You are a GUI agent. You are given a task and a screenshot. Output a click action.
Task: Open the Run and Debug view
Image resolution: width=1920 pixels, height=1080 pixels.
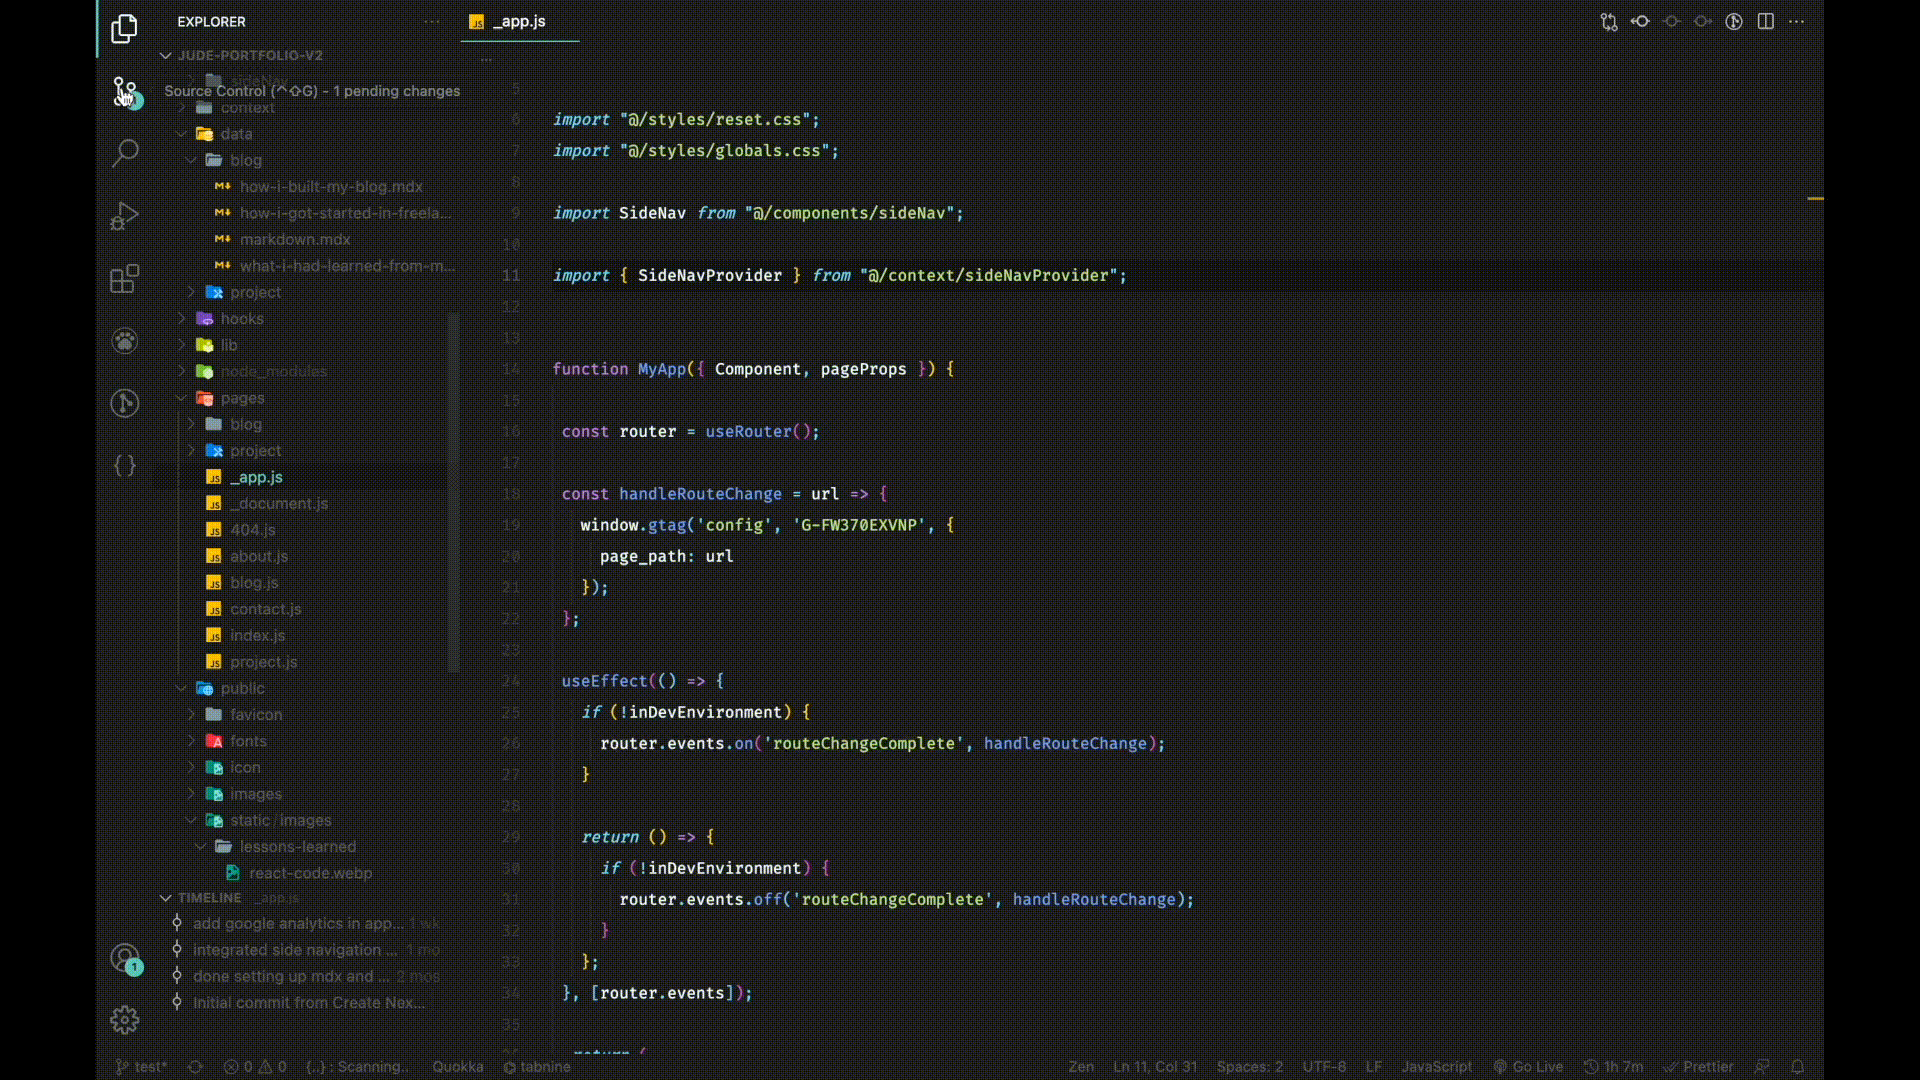[124, 216]
